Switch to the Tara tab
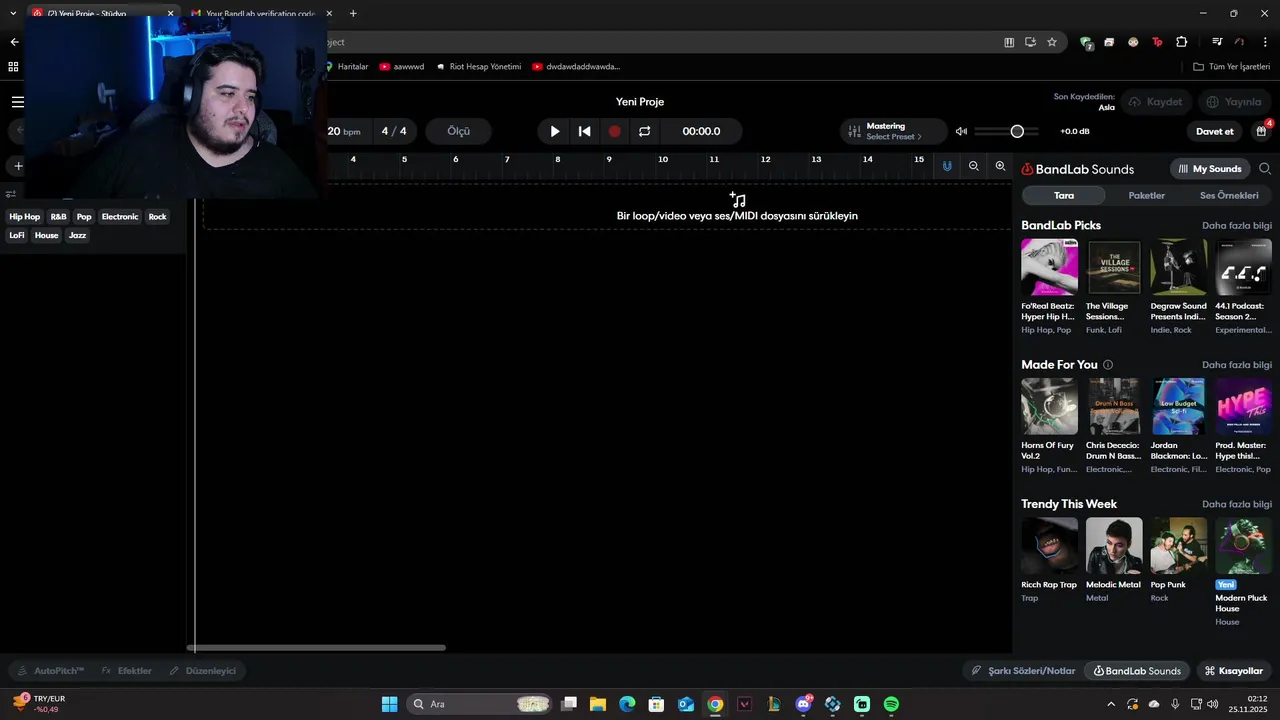This screenshot has width=1280, height=720. pos(1064,195)
